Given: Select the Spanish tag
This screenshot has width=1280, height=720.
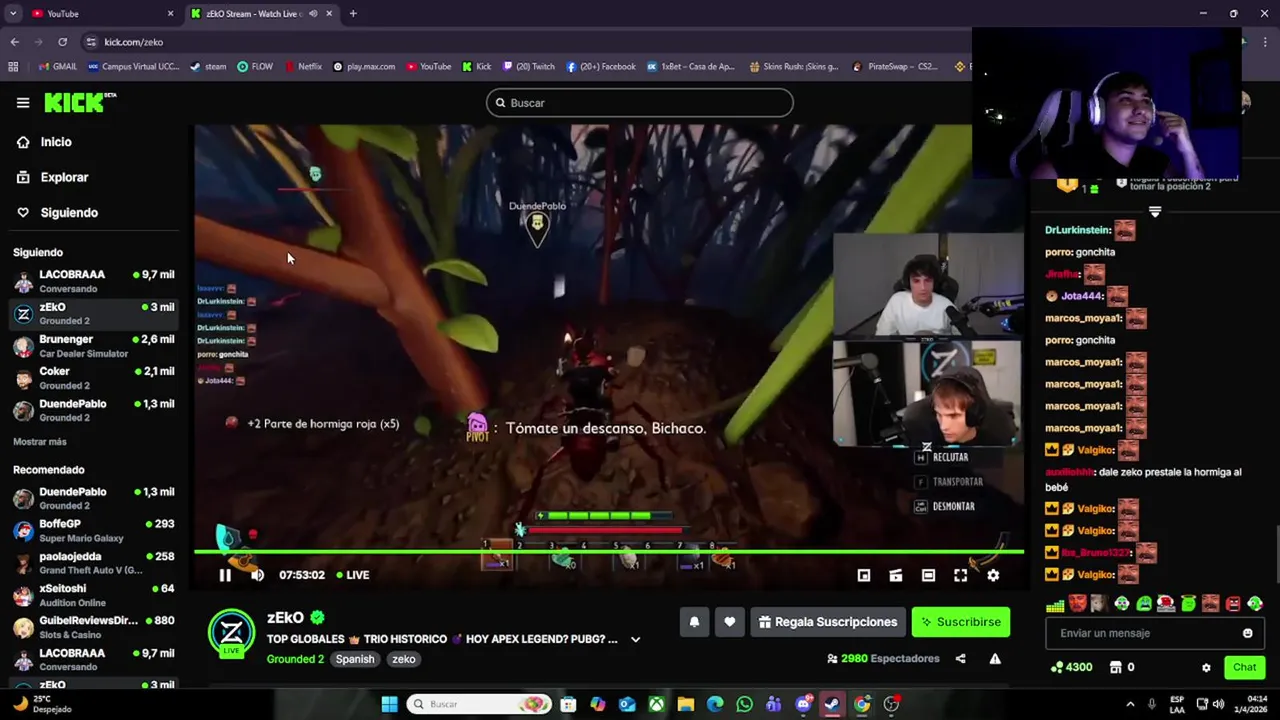Looking at the screenshot, I should 355,659.
